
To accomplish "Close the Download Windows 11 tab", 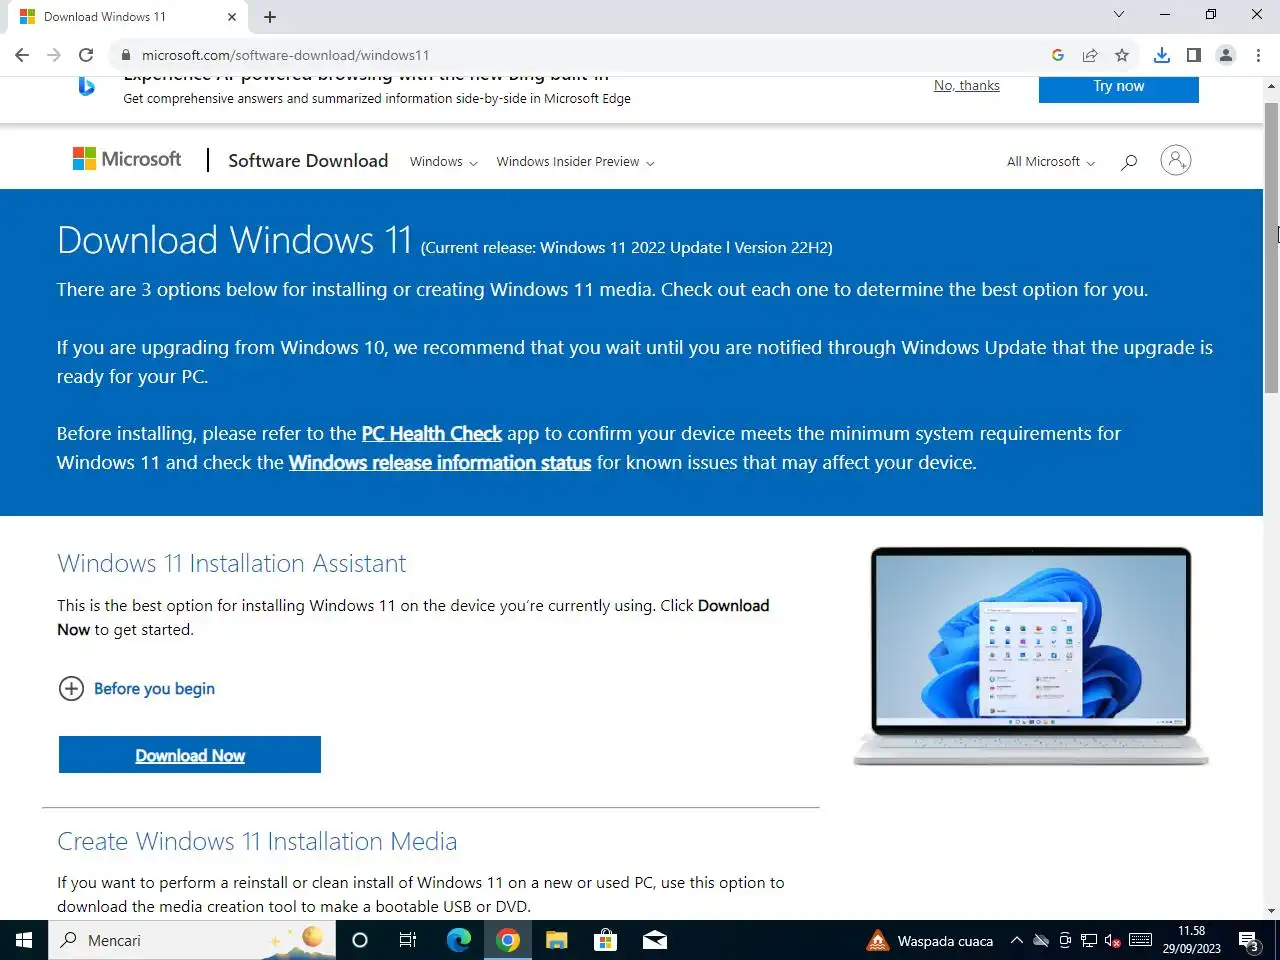I will point(232,17).
